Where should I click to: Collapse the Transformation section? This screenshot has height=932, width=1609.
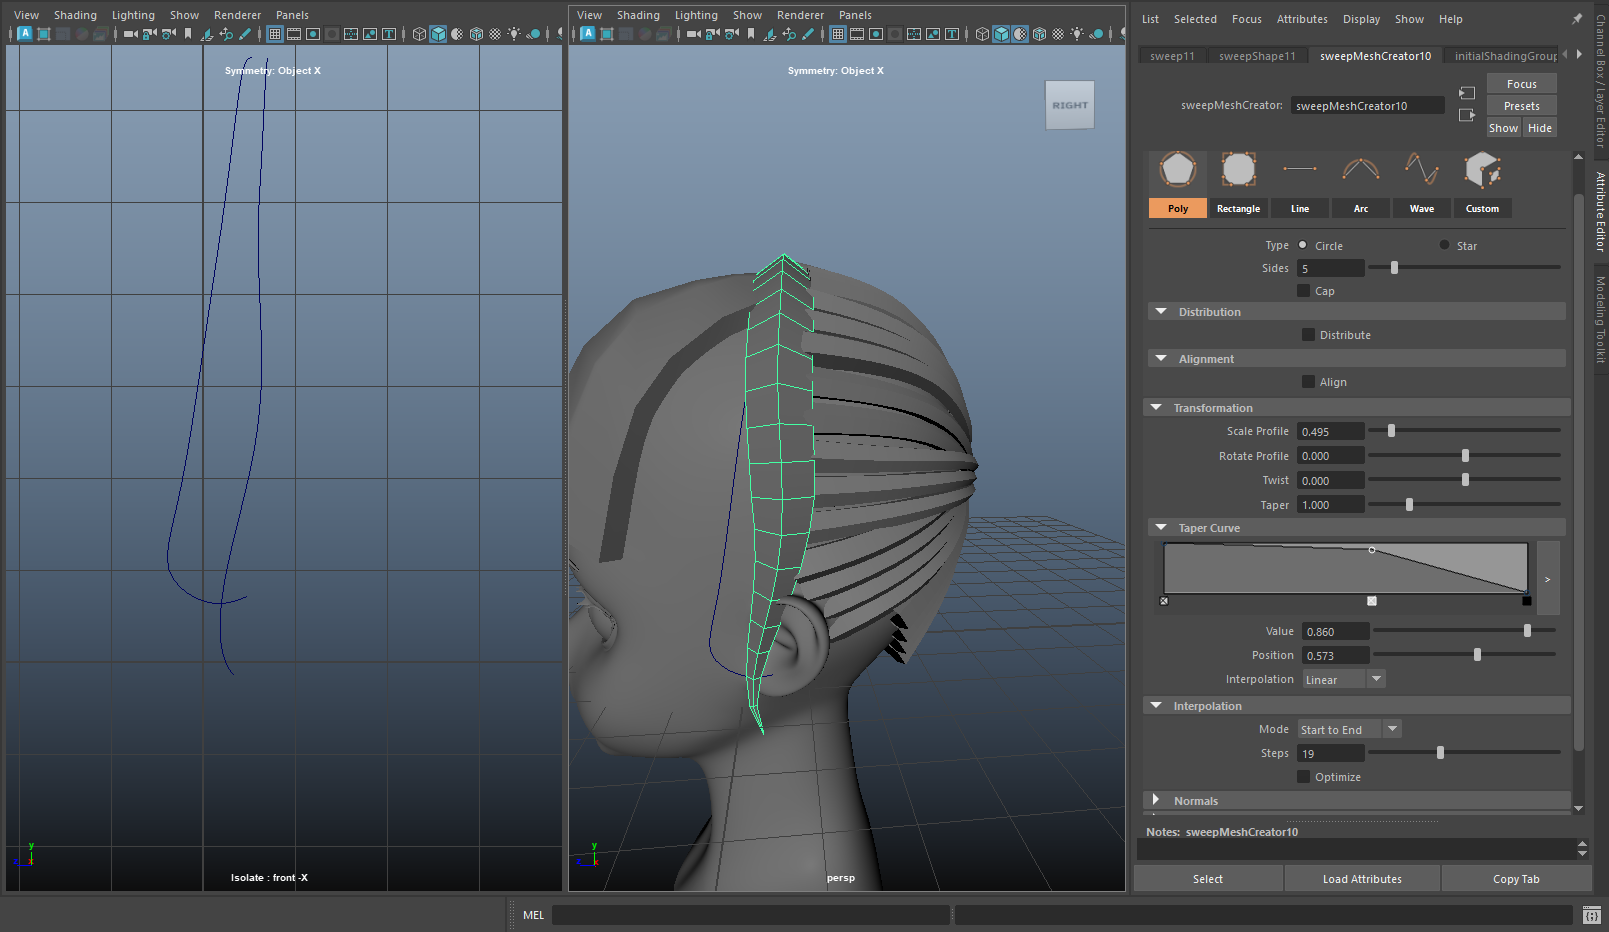click(1156, 408)
